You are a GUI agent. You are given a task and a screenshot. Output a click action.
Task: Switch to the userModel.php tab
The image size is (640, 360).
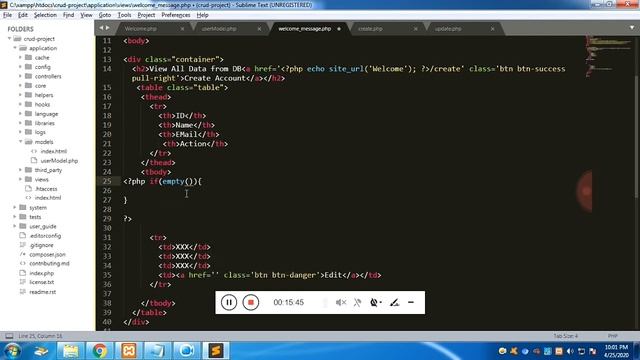tap(219, 29)
